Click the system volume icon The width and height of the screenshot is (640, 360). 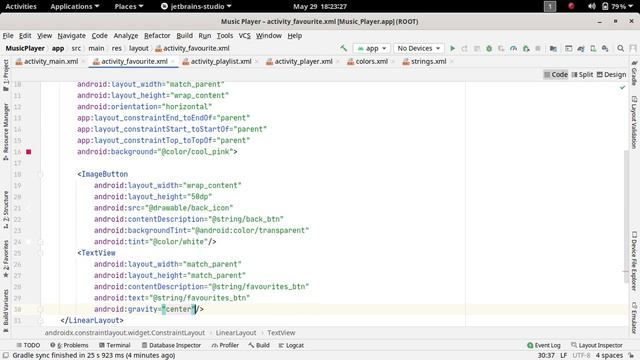pos(591,6)
